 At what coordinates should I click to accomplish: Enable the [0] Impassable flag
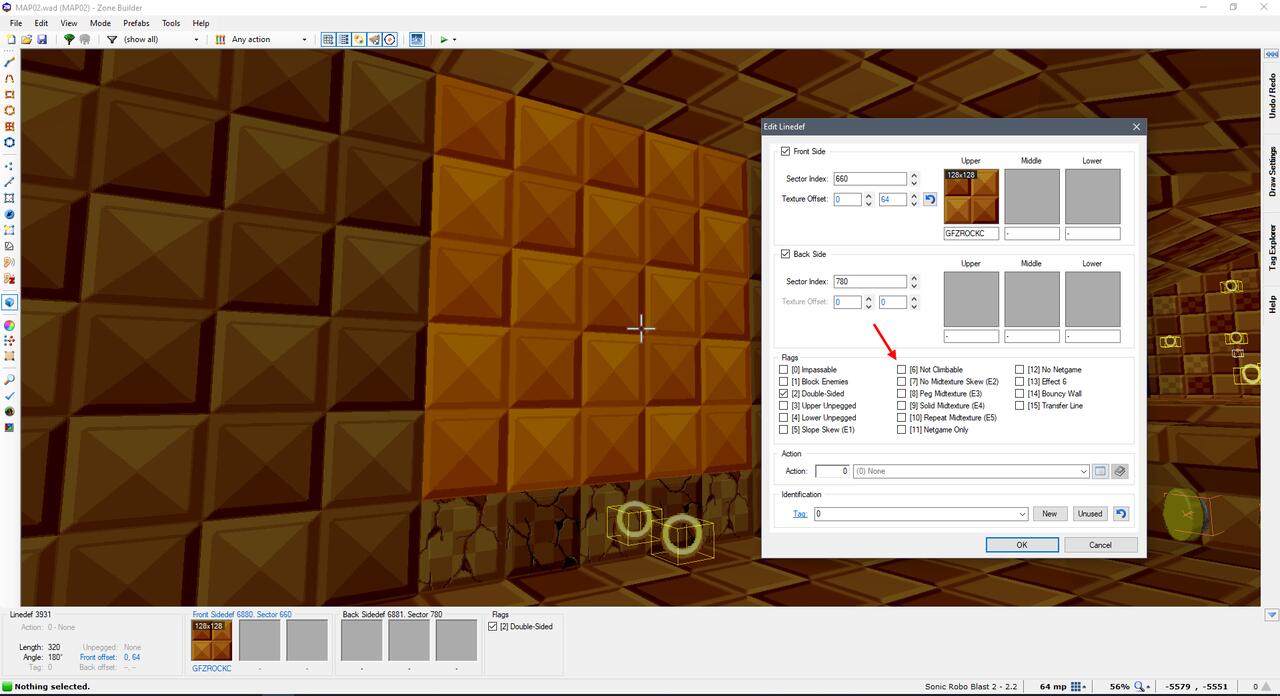pyautogui.click(x=784, y=370)
